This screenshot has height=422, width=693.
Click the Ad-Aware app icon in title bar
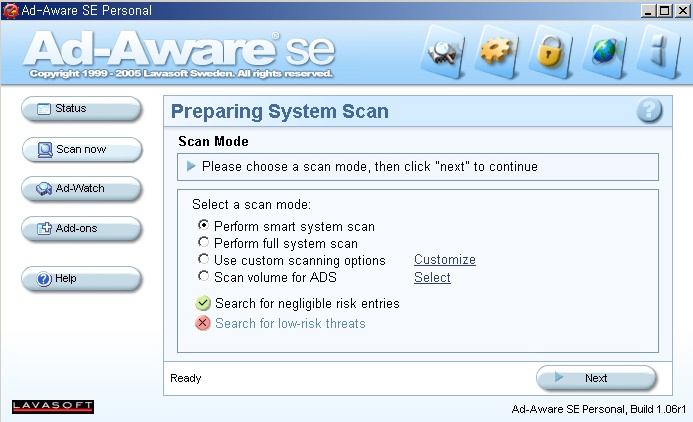coord(10,11)
